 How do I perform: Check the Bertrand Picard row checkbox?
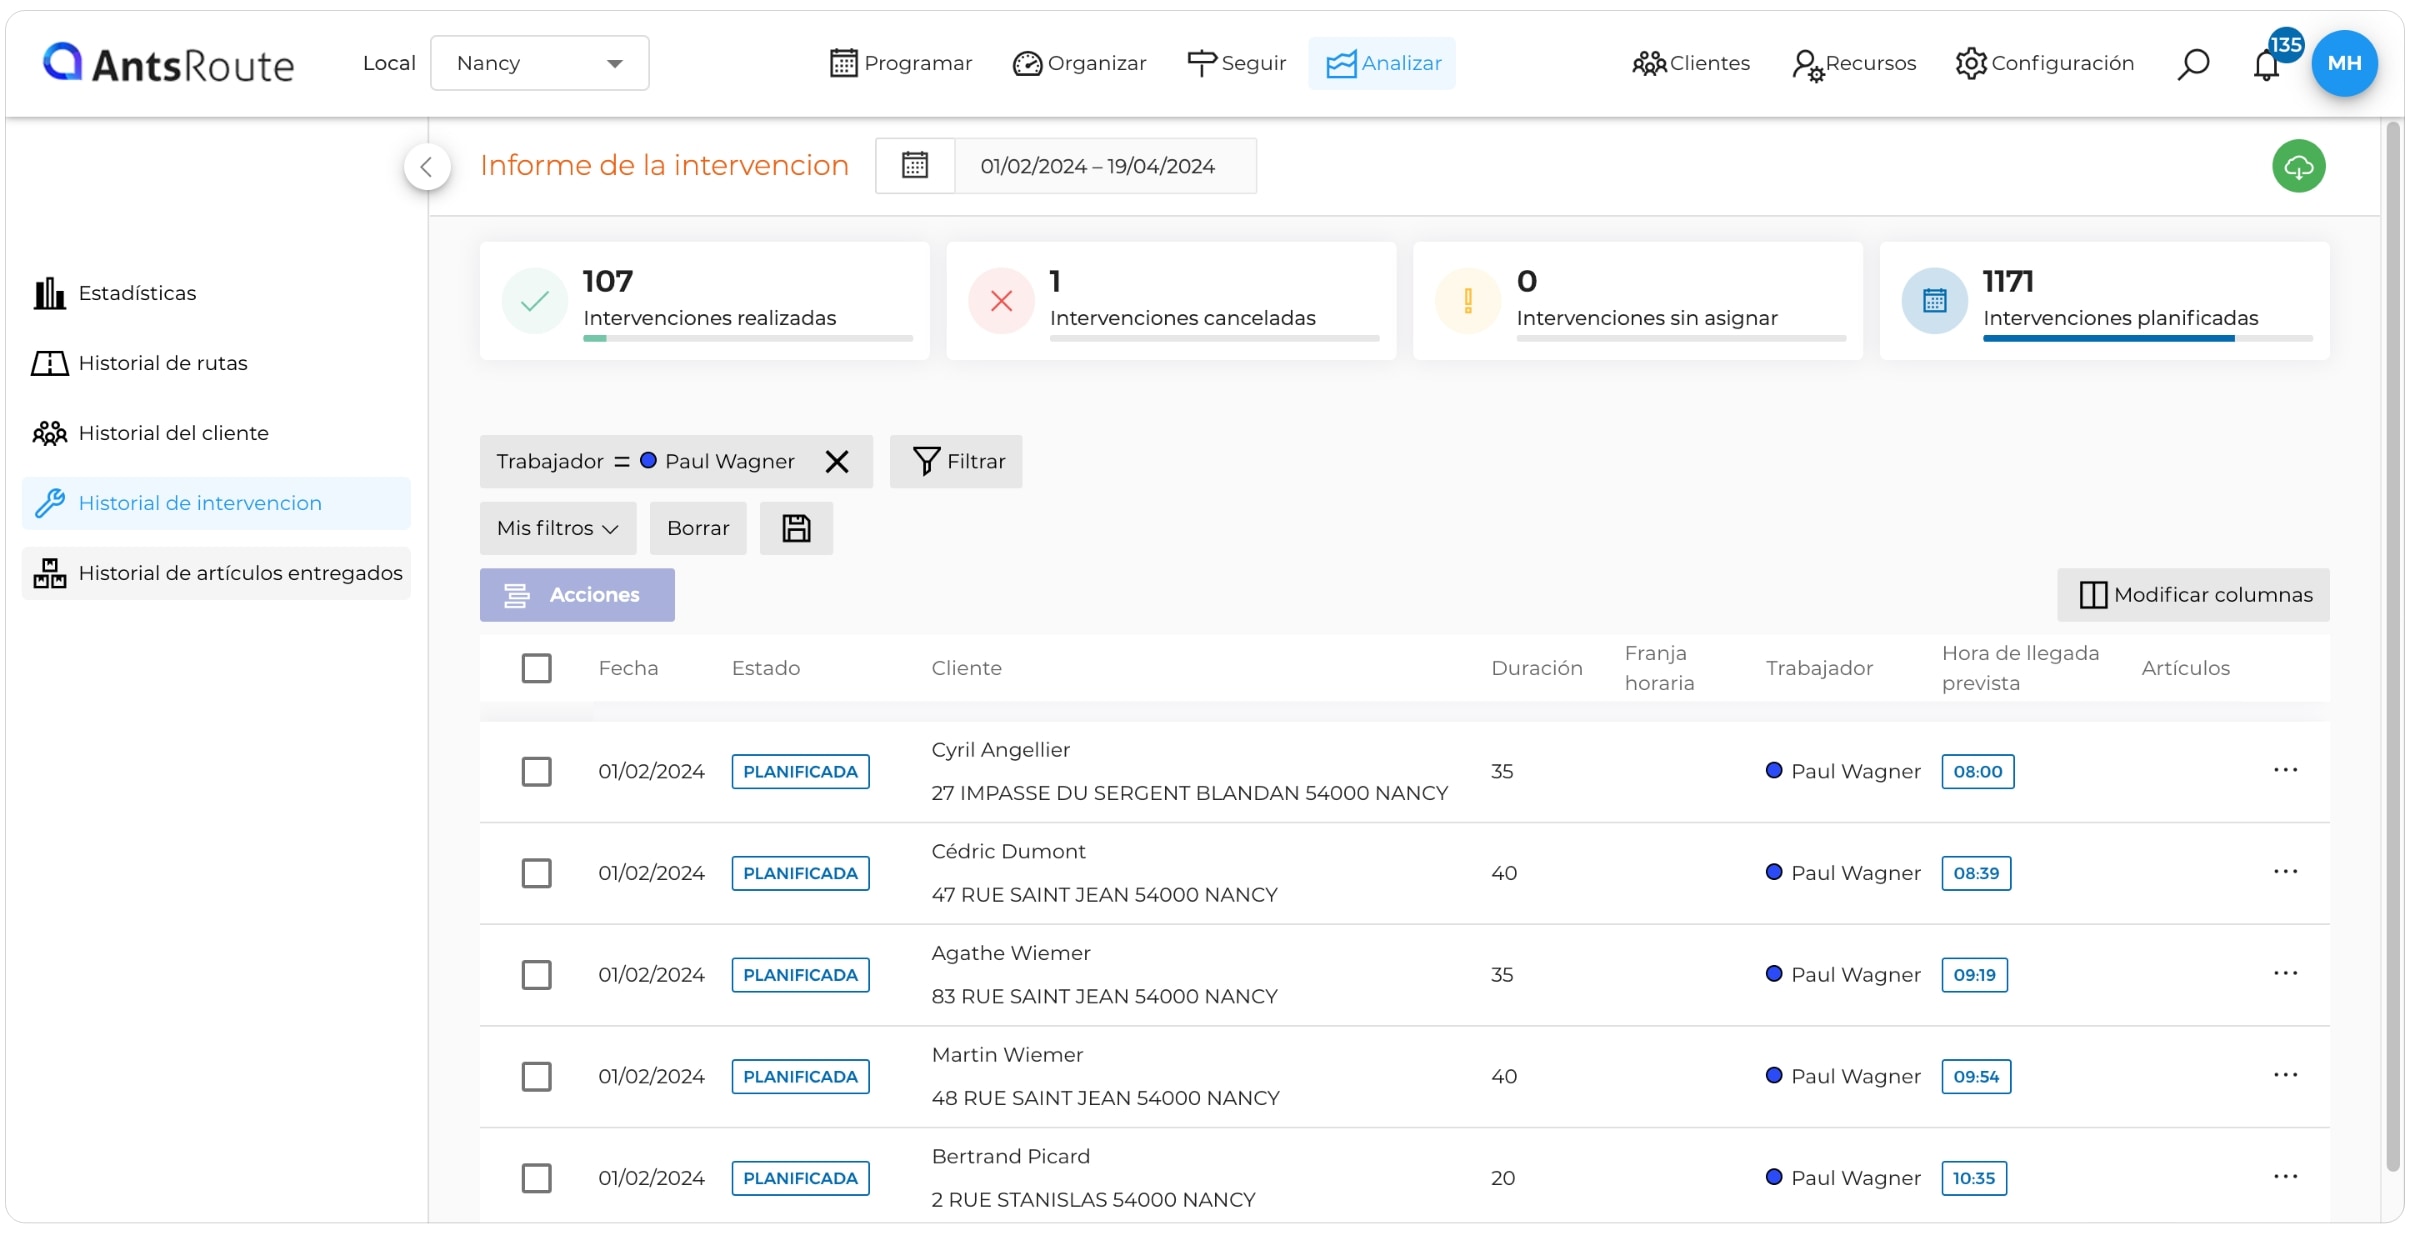pyautogui.click(x=536, y=1178)
